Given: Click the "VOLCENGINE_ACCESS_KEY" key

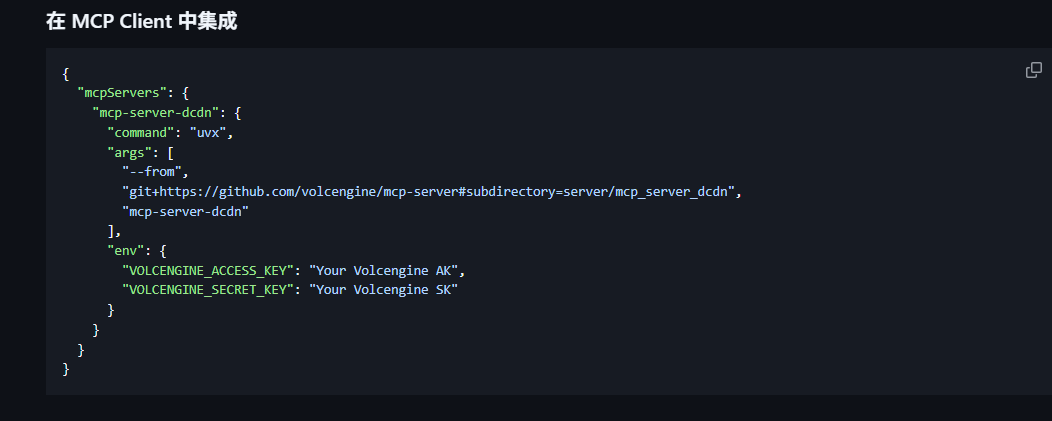Looking at the screenshot, I should 209,270.
